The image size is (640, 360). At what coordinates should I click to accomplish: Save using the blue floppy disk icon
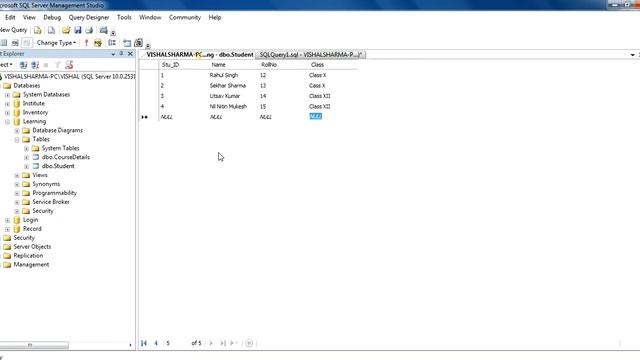(78, 30)
